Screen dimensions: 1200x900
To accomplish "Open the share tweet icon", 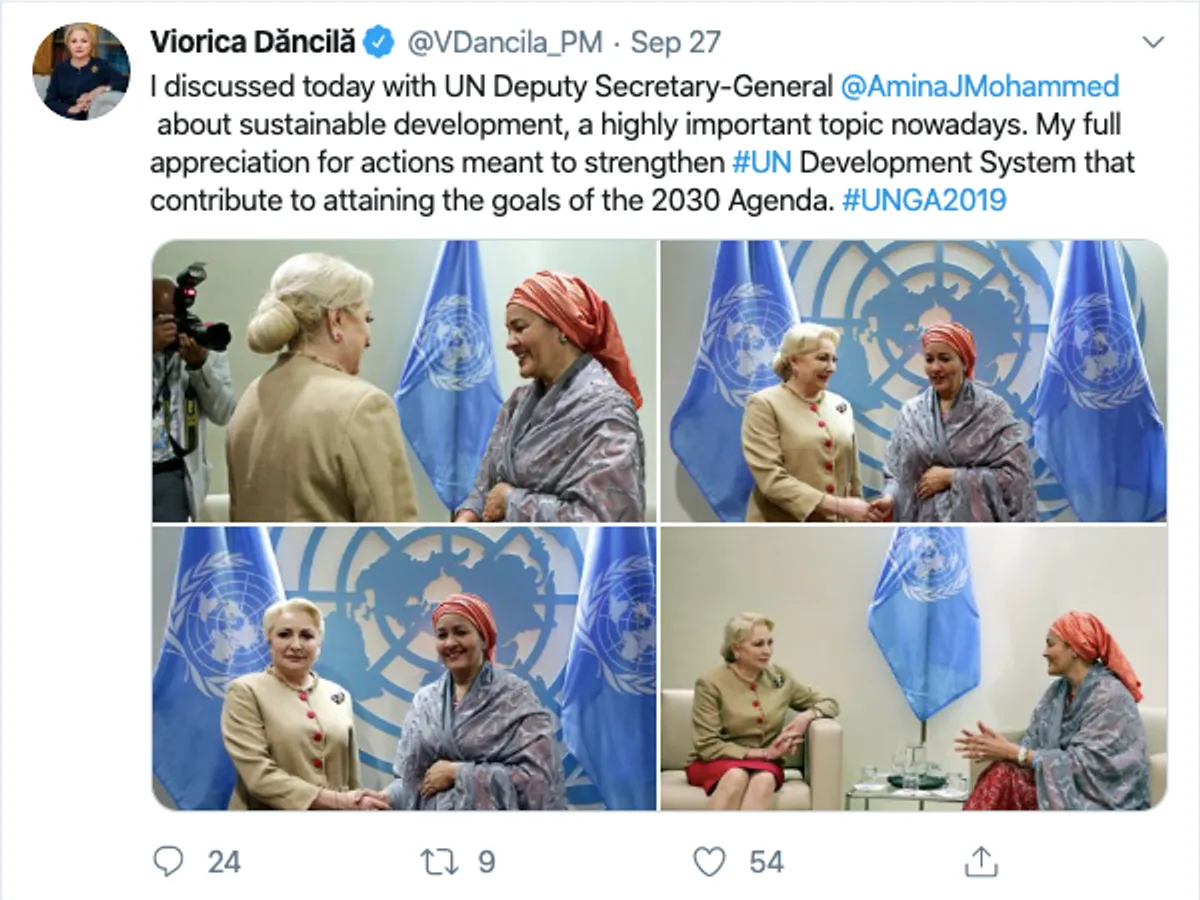I will 981,860.
